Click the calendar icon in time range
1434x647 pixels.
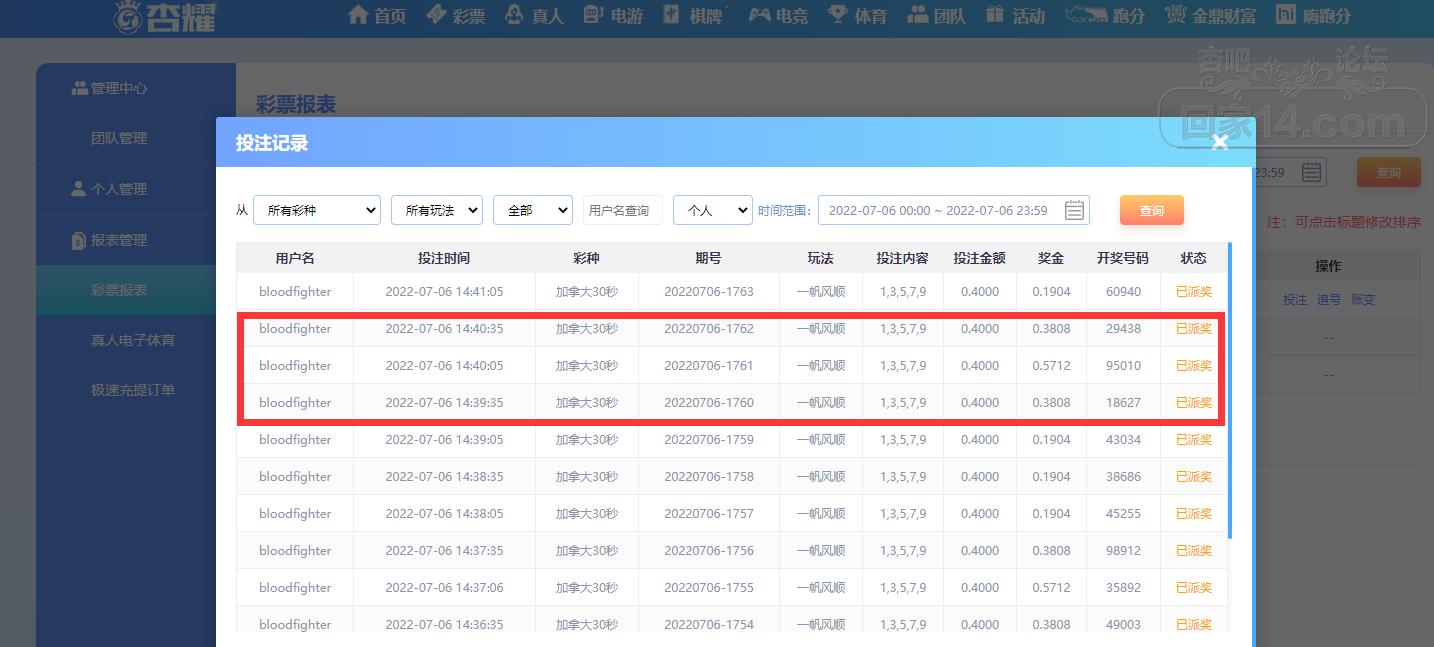point(1074,210)
